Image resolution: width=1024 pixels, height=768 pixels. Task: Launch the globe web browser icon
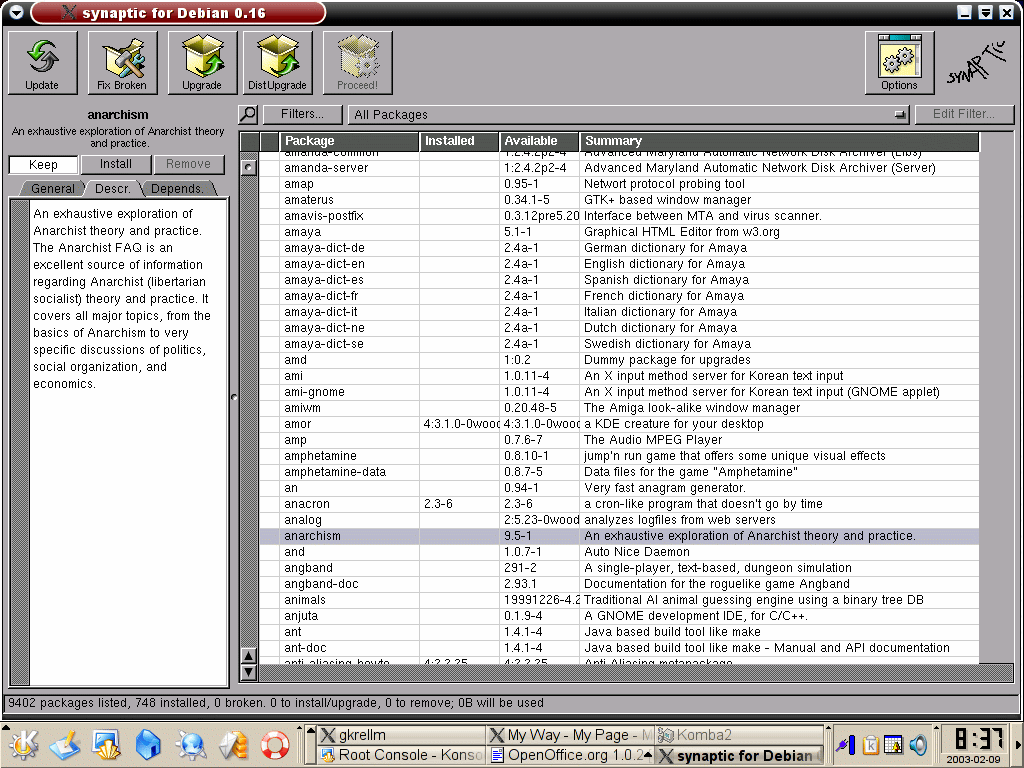(x=191, y=744)
